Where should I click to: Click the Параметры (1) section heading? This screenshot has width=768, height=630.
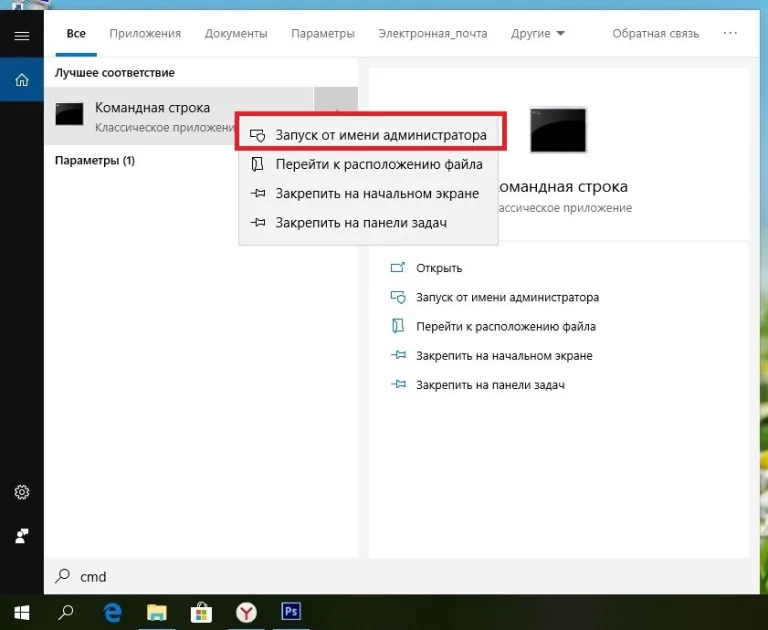pyautogui.click(x=95, y=161)
